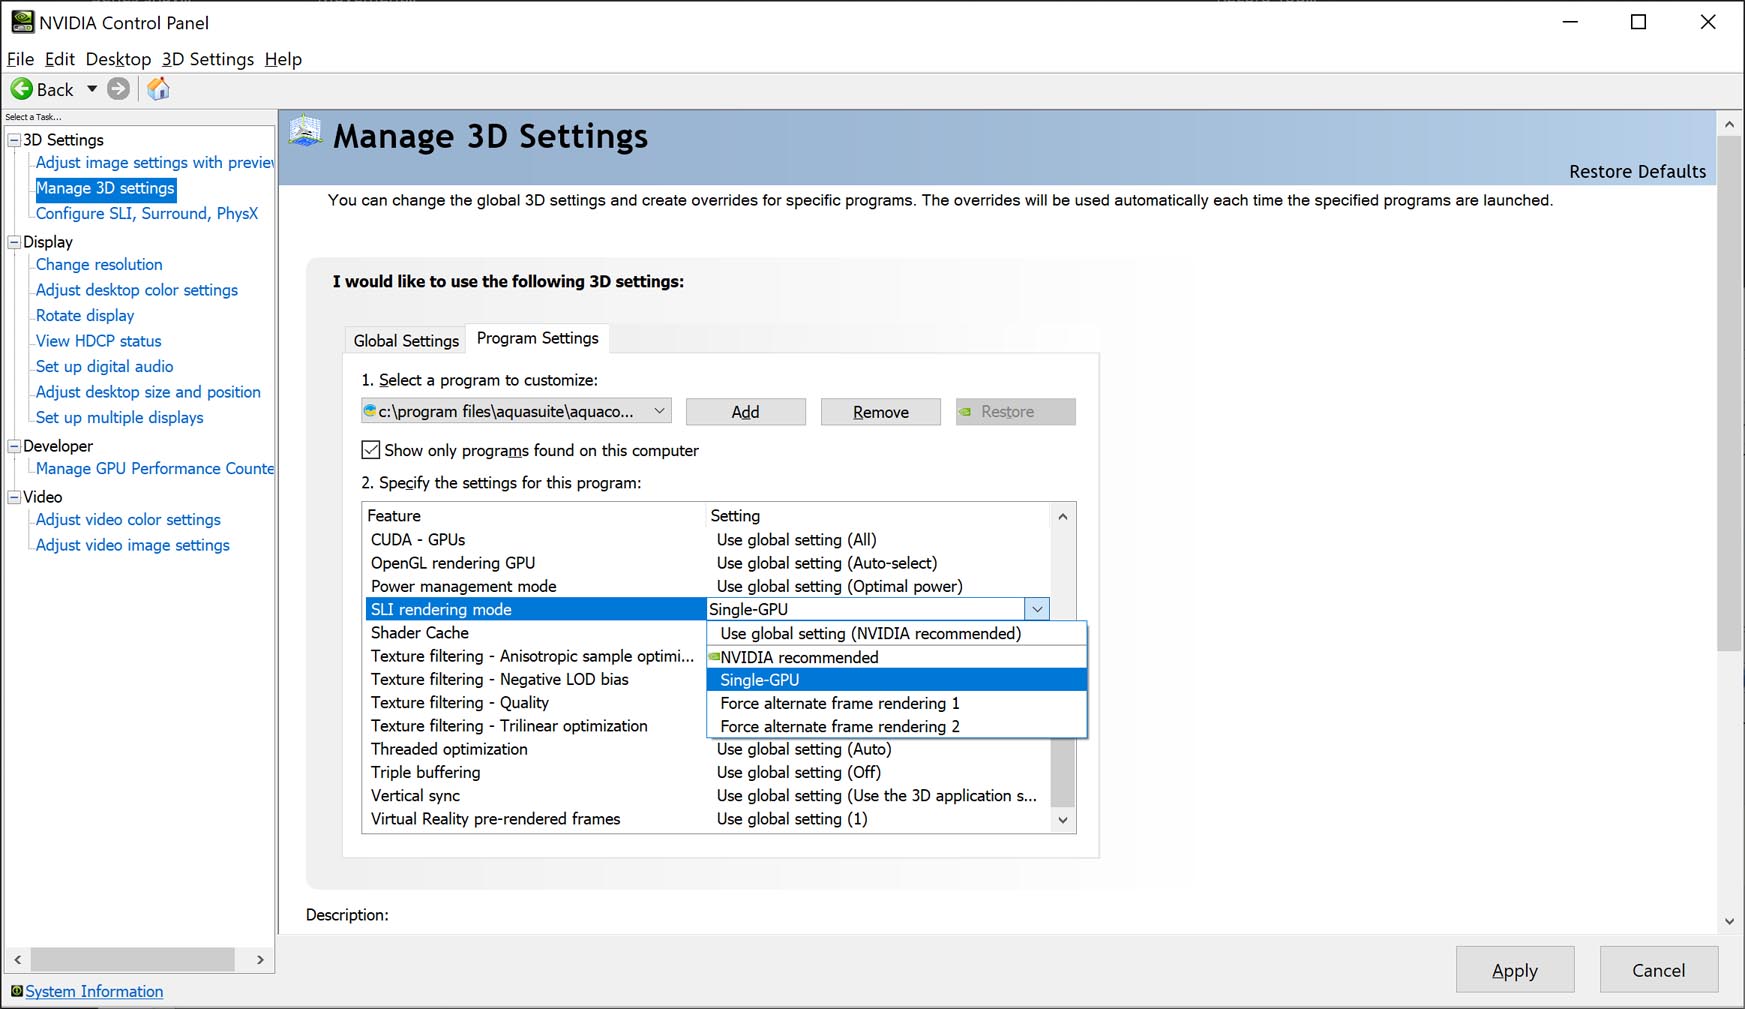This screenshot has height=1009, width=1745.
Task: Click the Apply button
Action: tap(1514, 970)
